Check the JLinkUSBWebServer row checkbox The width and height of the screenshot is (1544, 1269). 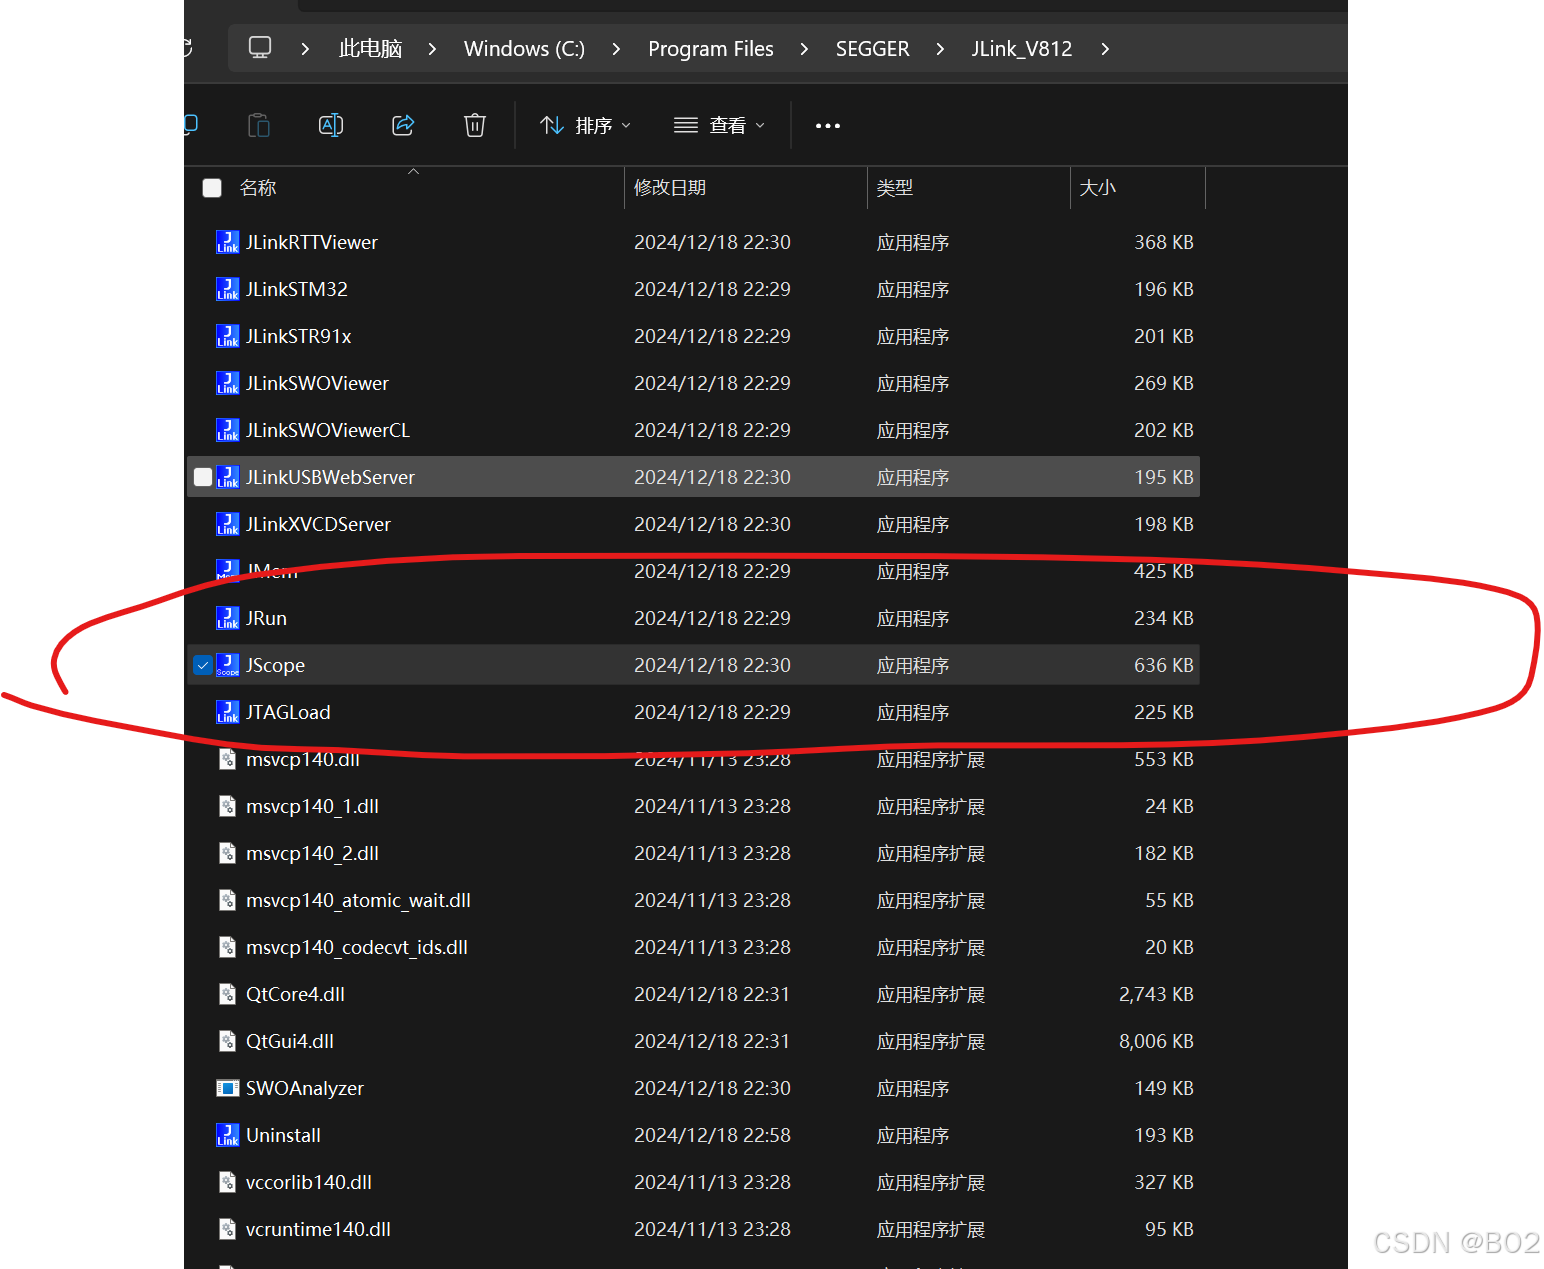(203, 477)
